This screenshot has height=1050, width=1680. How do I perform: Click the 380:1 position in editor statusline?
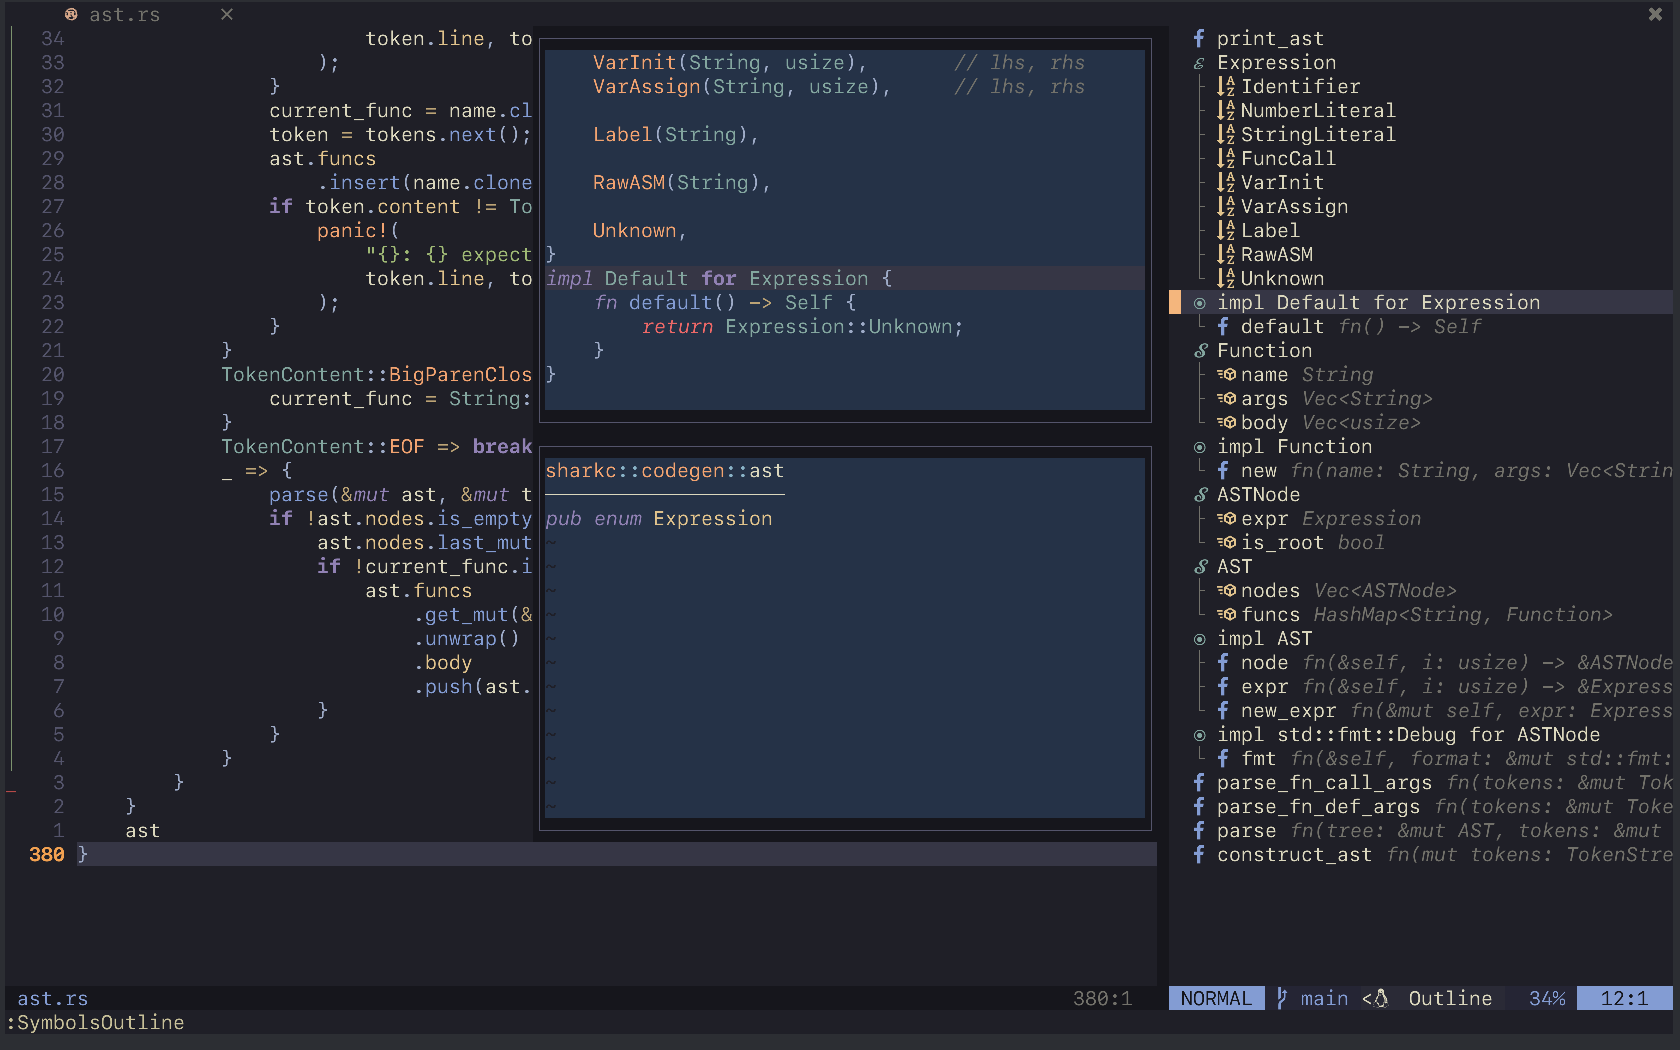point(1102,998)
